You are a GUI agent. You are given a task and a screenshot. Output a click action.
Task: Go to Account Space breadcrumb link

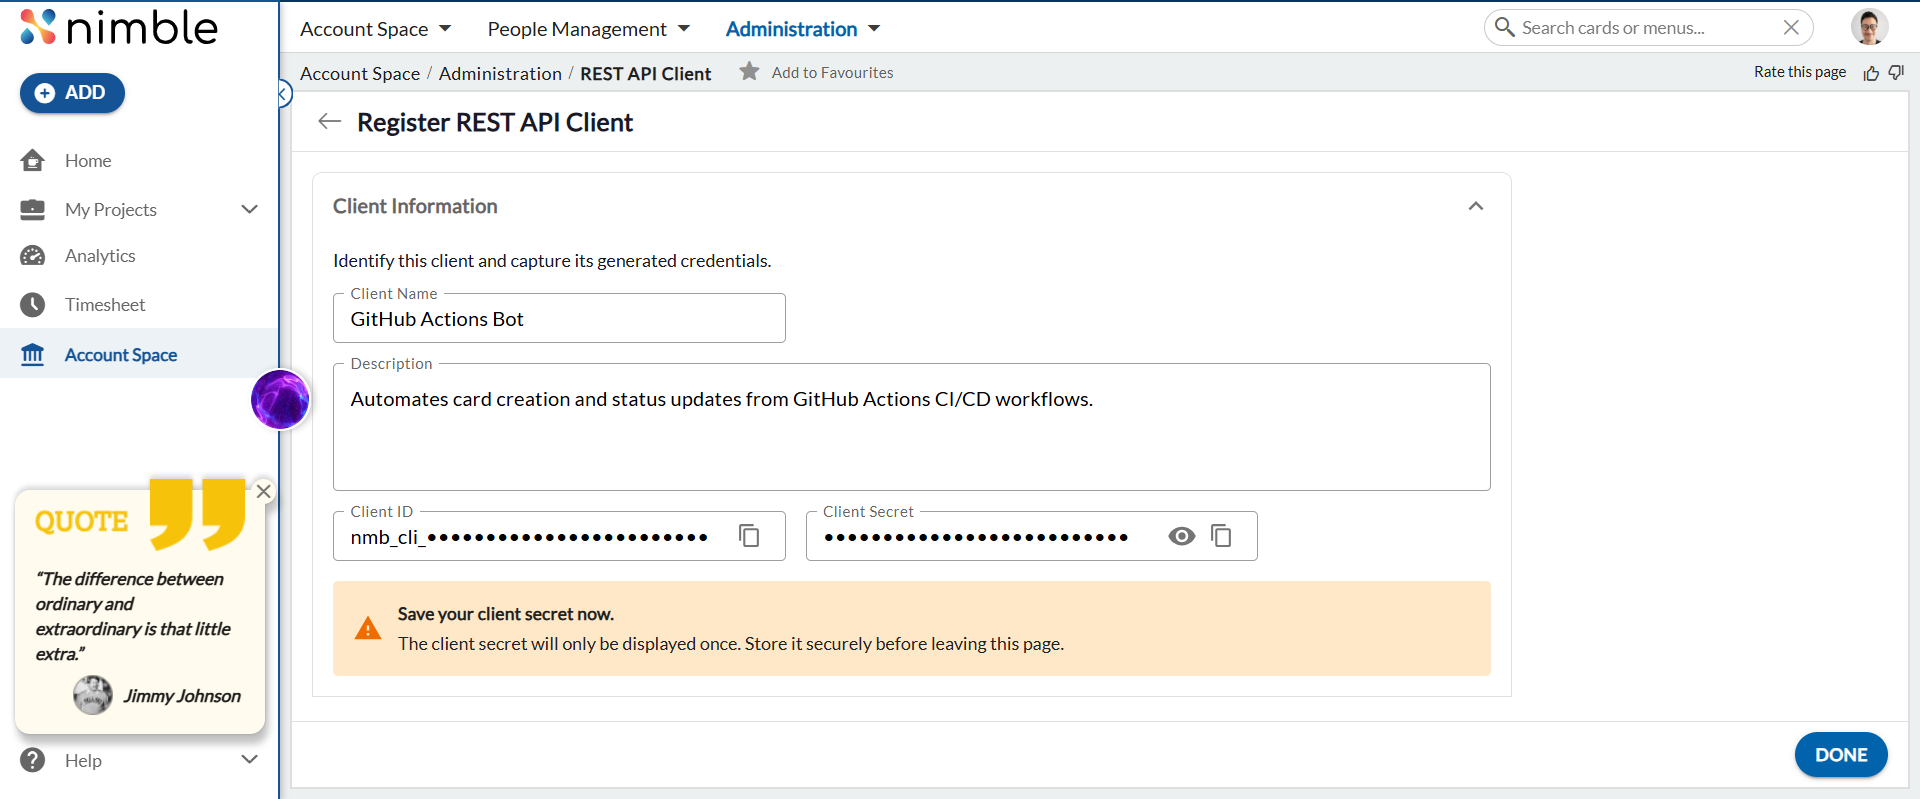point(360,73)
